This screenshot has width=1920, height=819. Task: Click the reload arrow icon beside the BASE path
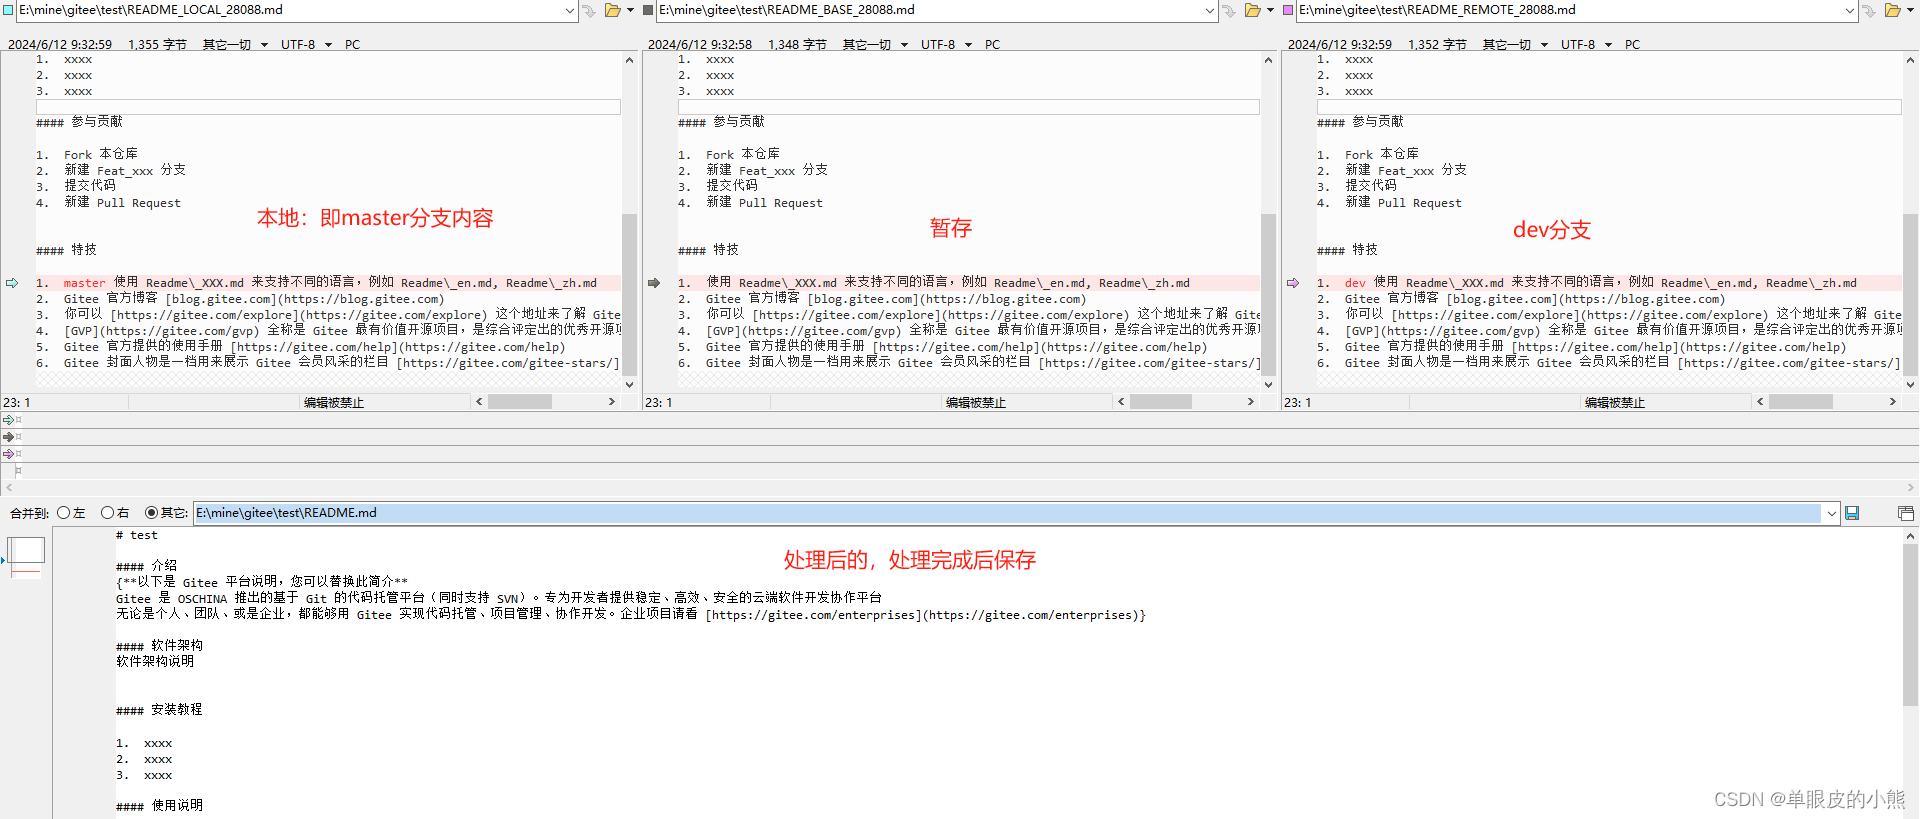[1229, 10]
